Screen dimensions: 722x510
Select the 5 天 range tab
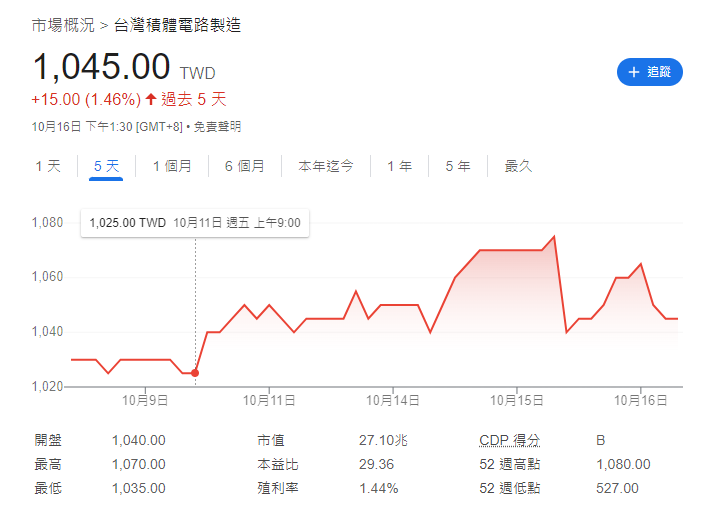pos(106,166)
